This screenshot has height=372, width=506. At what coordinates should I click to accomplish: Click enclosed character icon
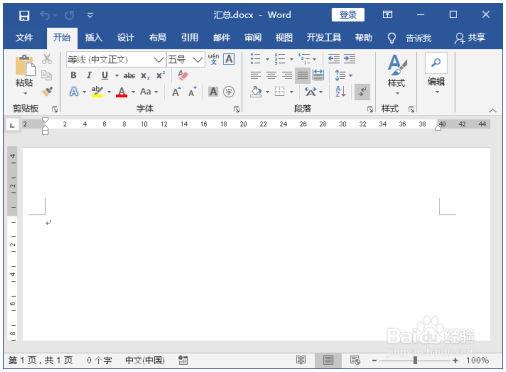tap(229, 91)
